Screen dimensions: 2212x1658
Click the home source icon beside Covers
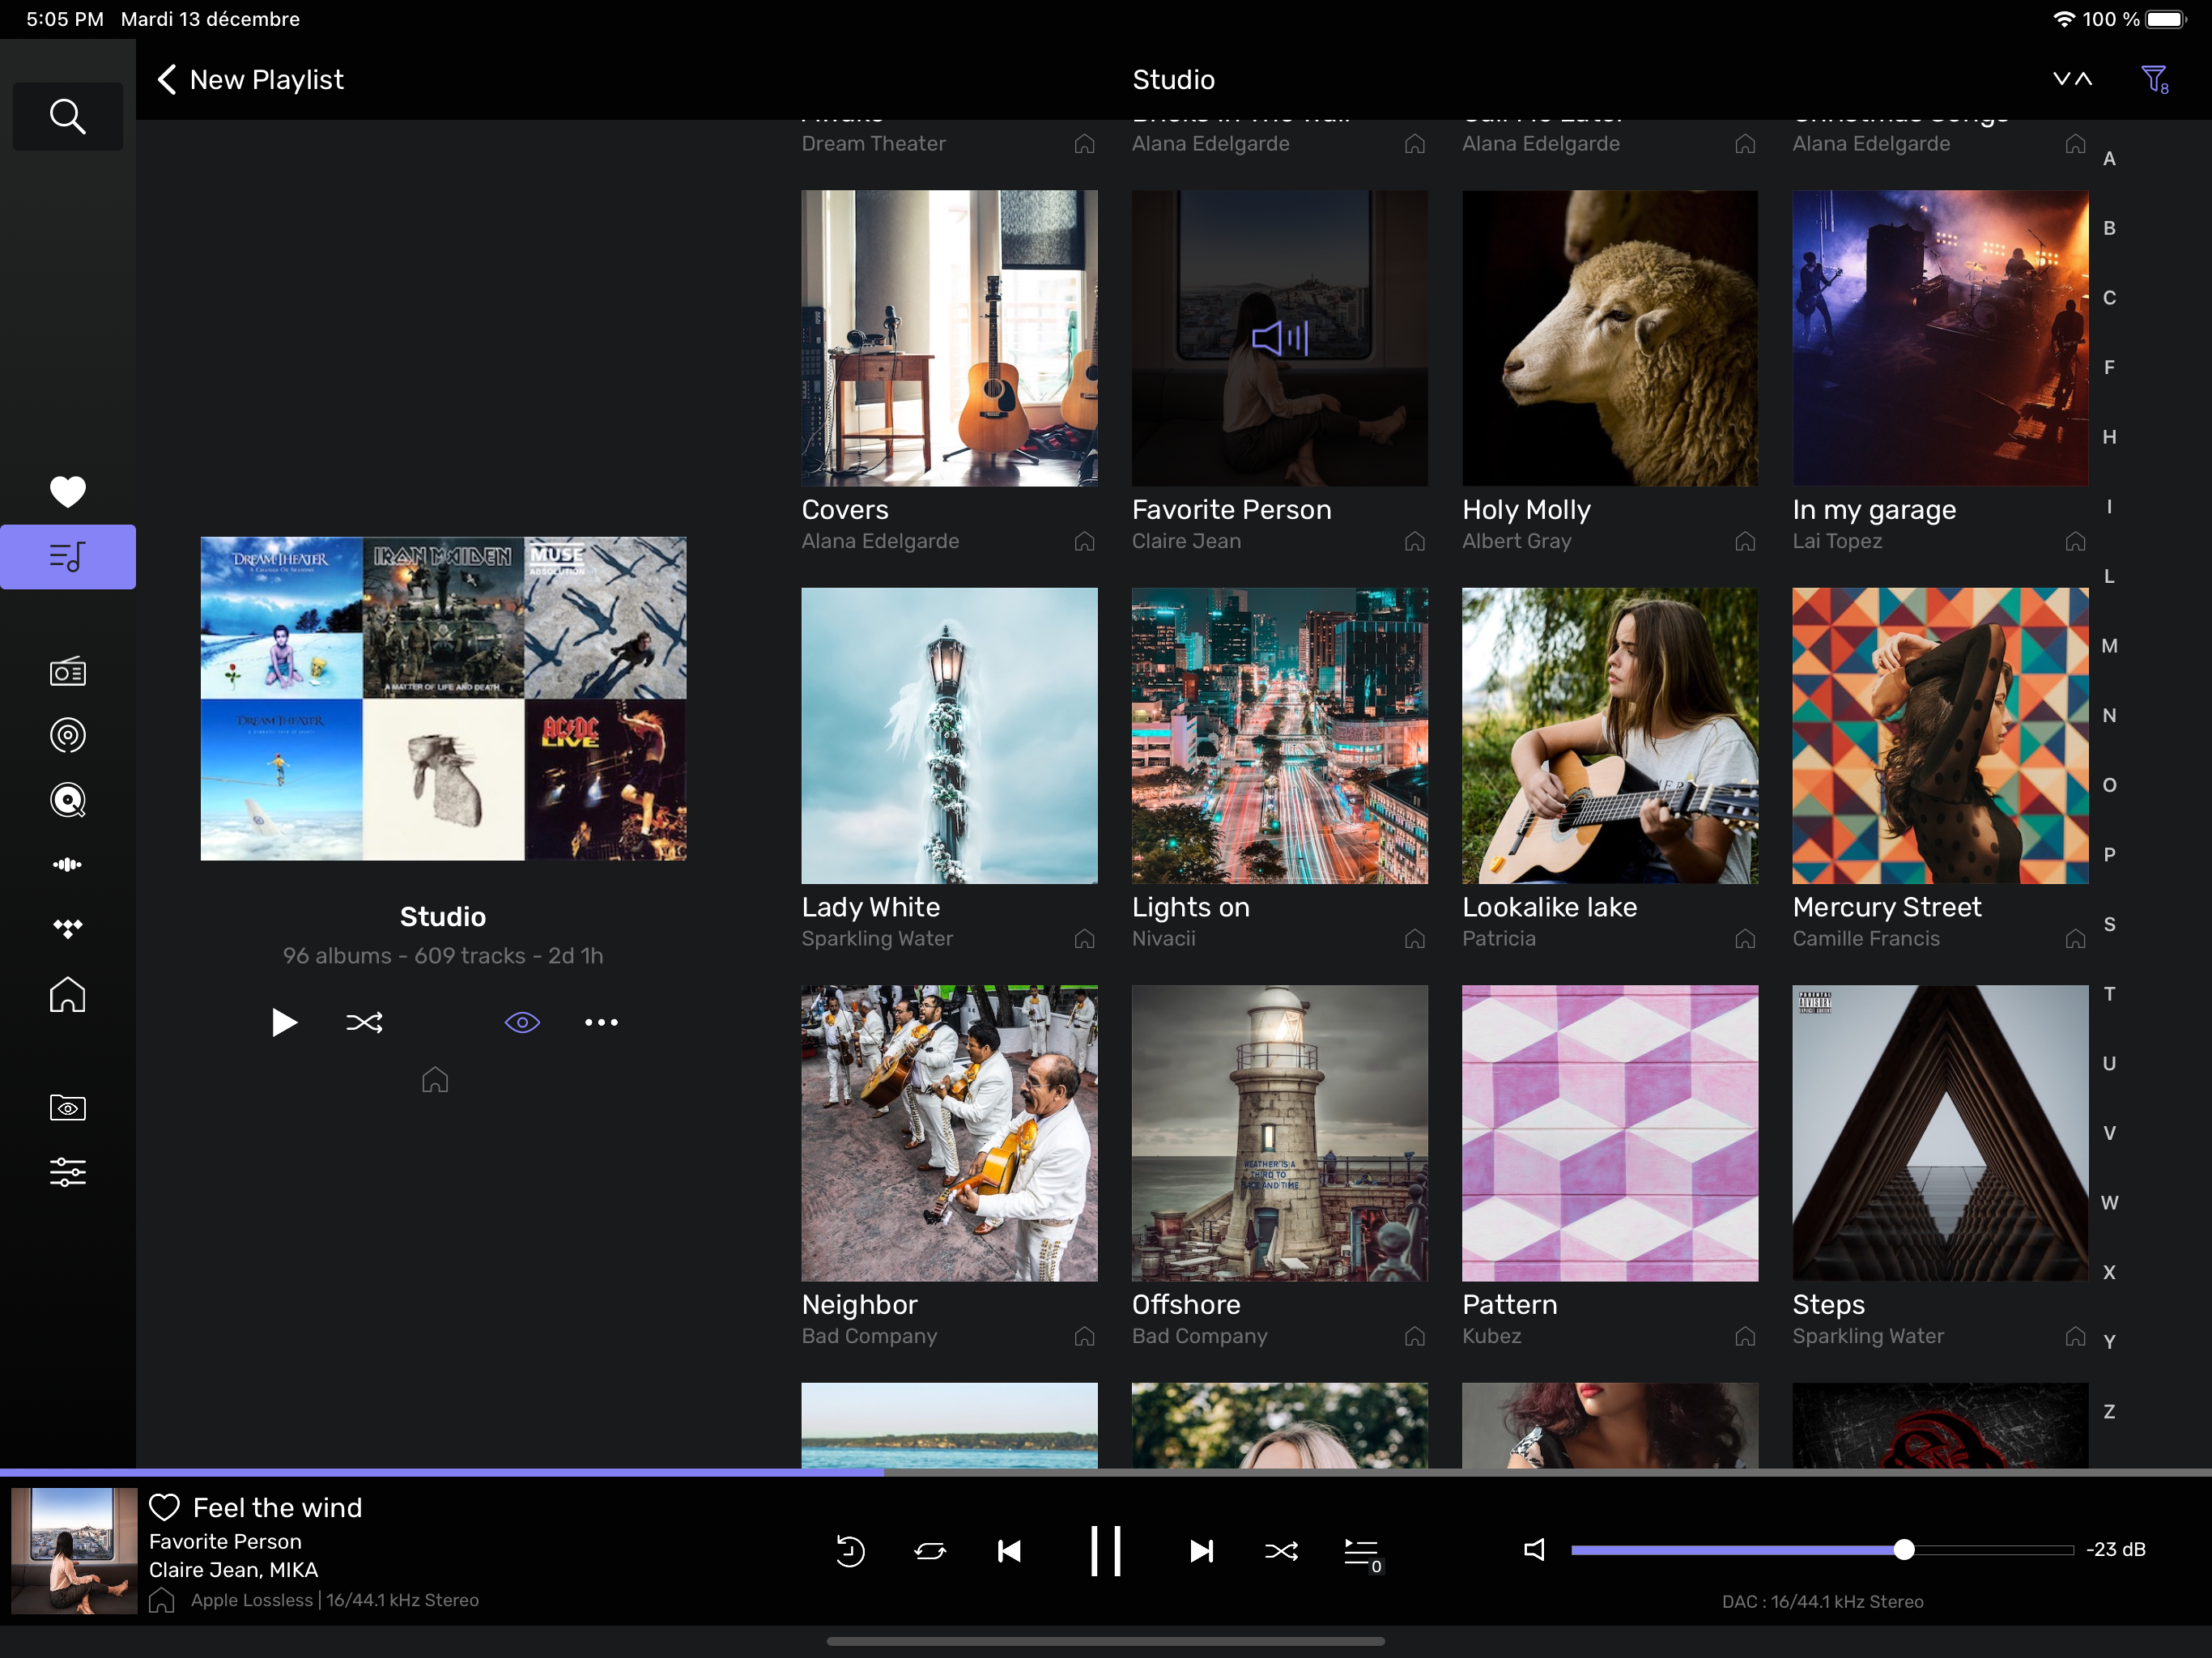point(1084,541)
